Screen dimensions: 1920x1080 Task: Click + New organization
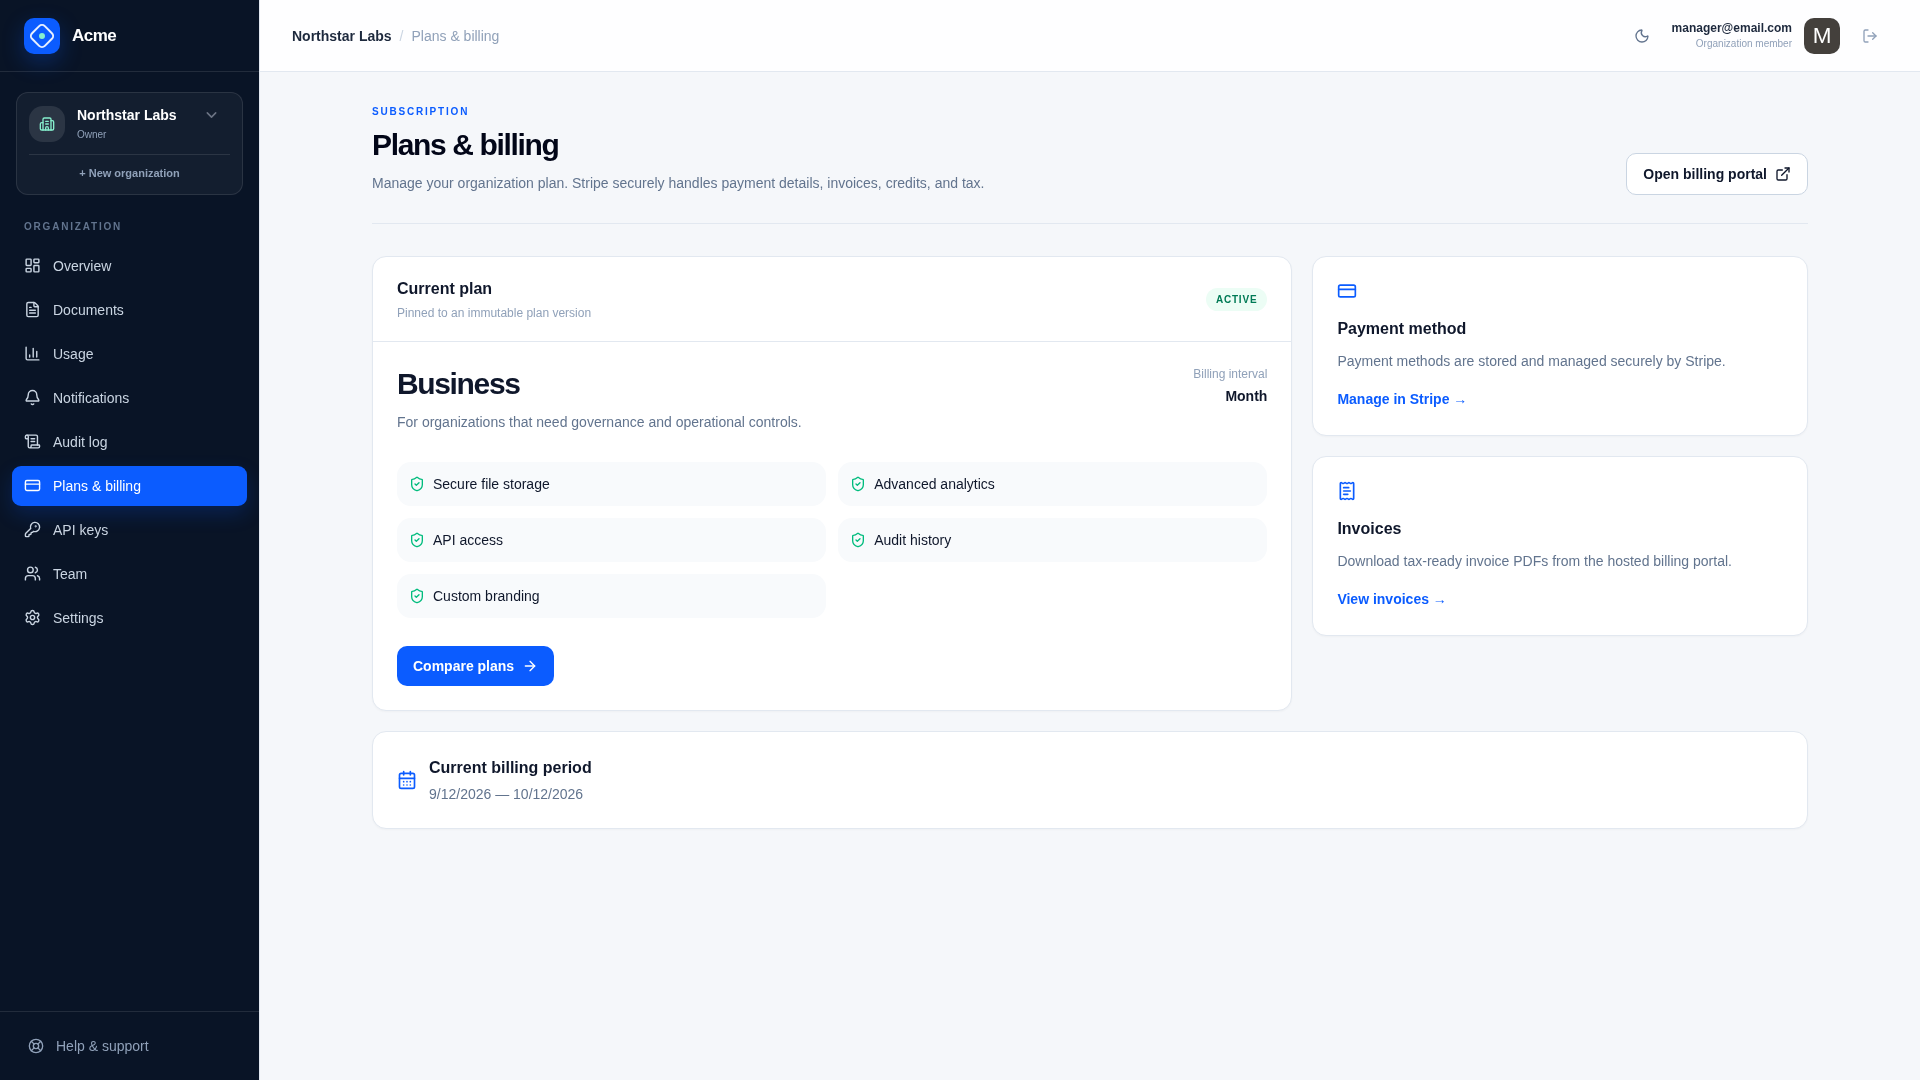pos(129,173)
